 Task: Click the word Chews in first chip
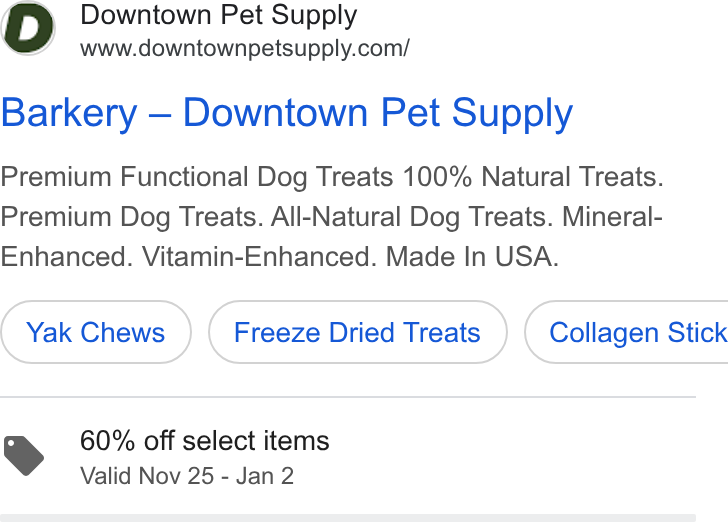pyautogui.click(x=123, y=333)
